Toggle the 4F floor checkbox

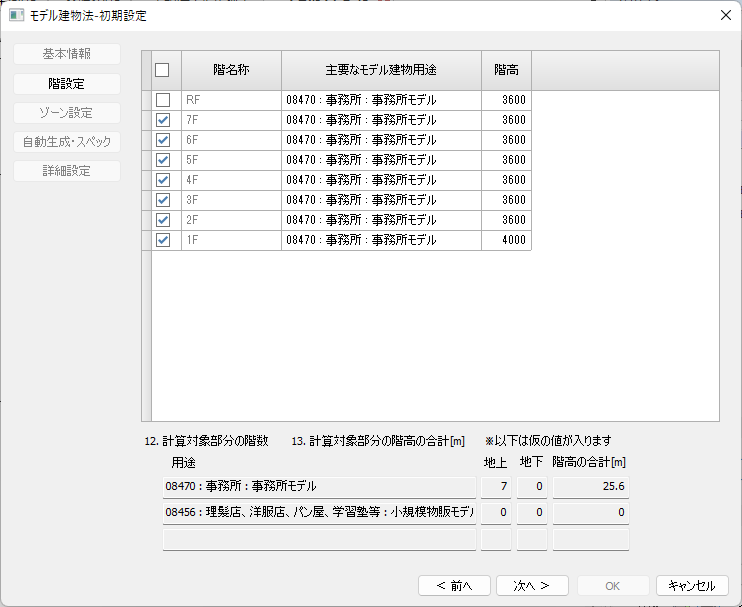163,180
